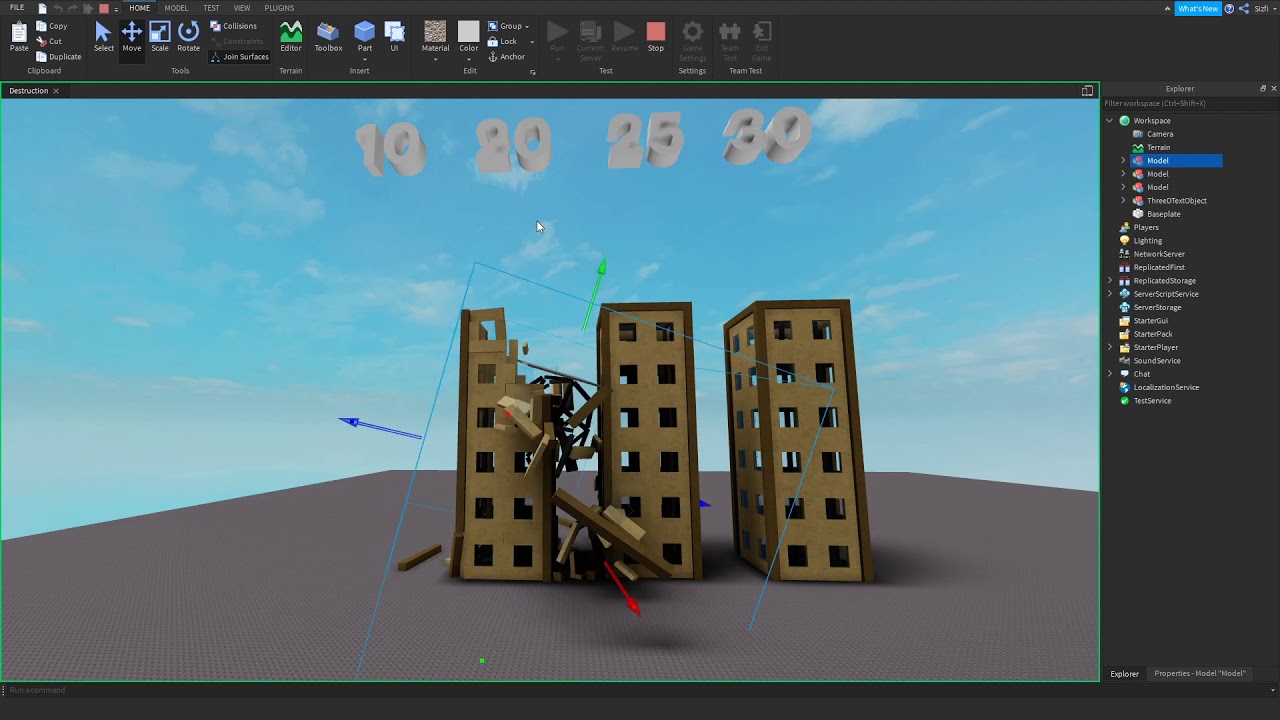Click the Stop test button

point(656,36)
